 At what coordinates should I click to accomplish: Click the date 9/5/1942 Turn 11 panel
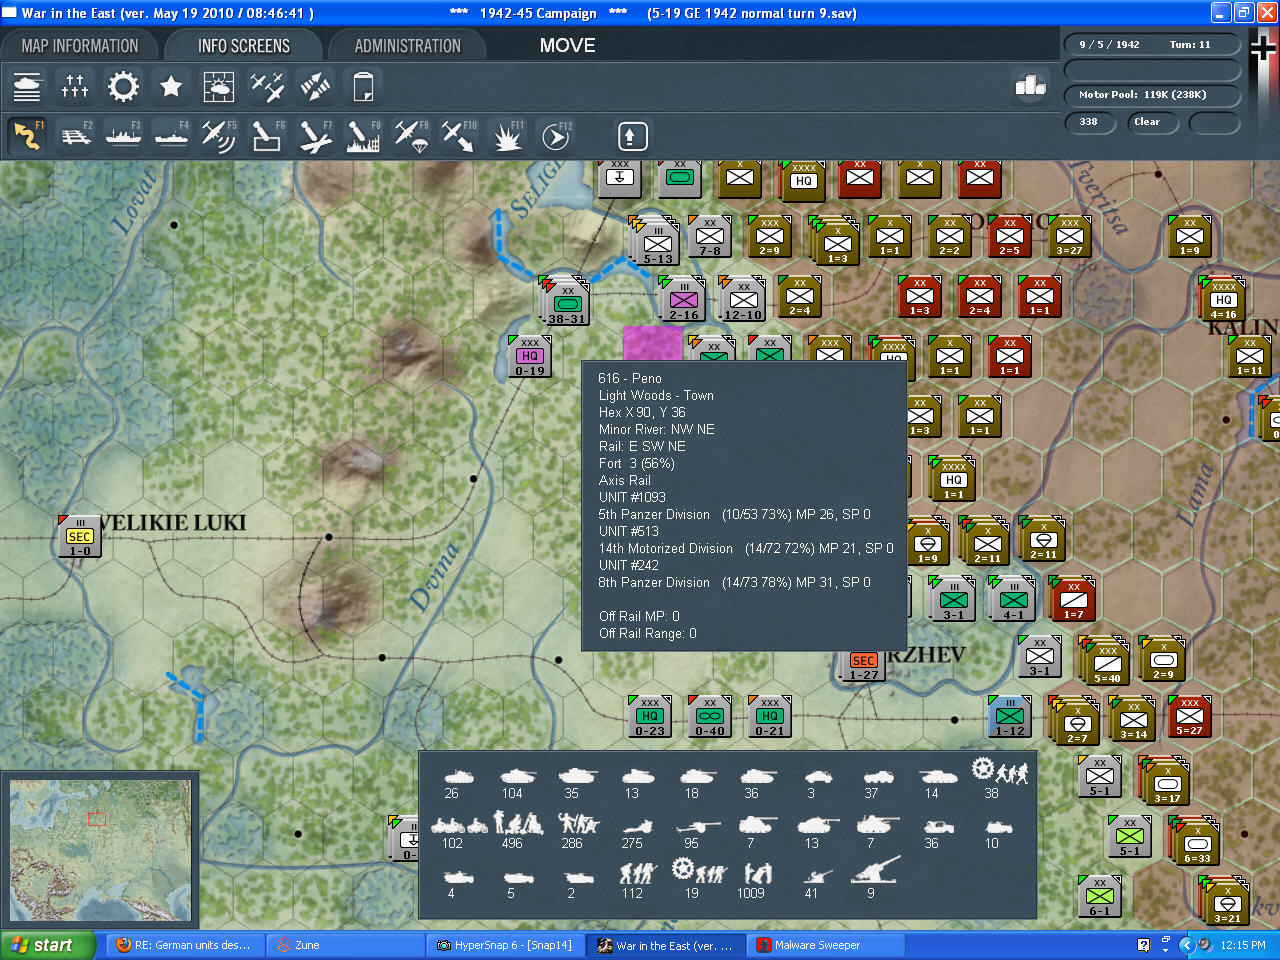coord(1151,45)
